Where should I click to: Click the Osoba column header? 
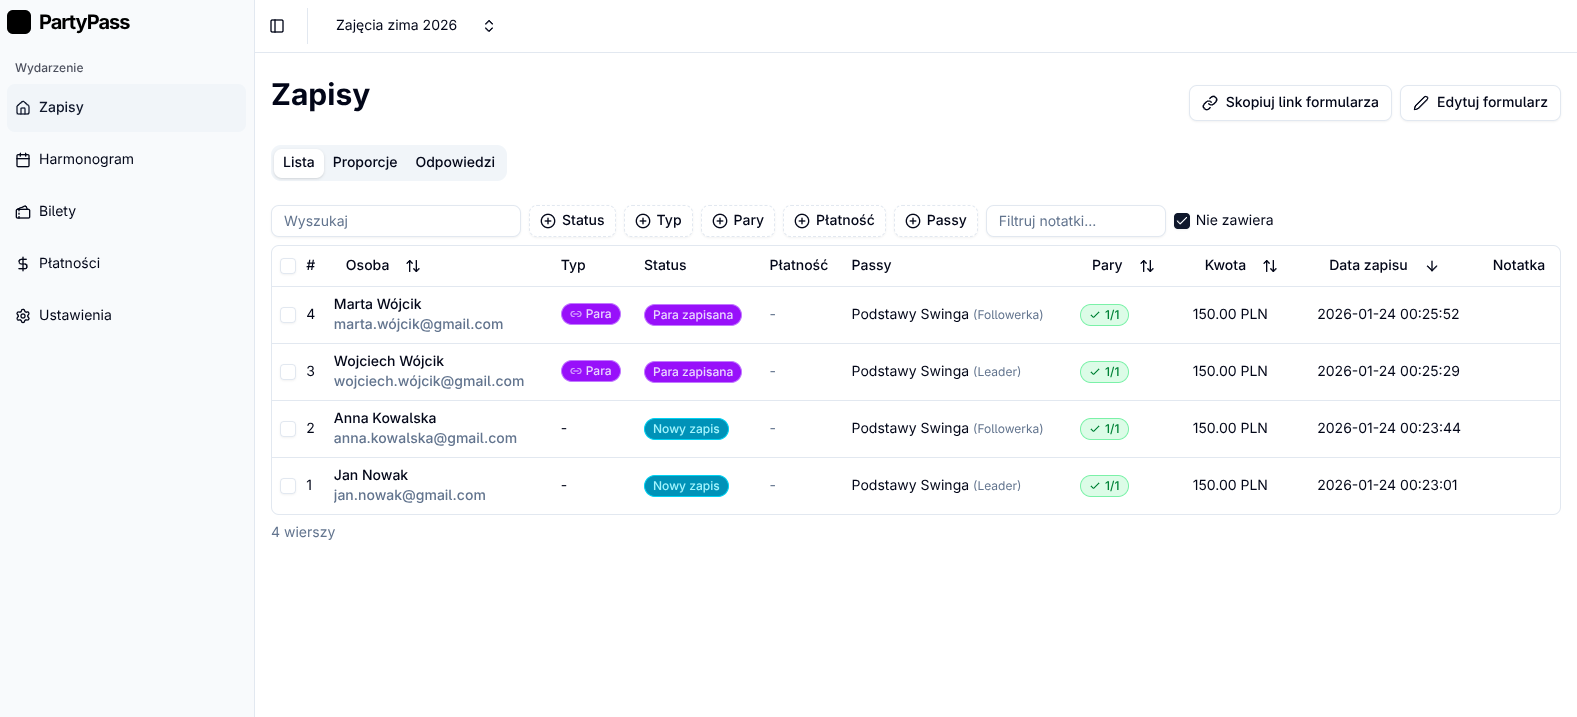click(x=383, y=266)
